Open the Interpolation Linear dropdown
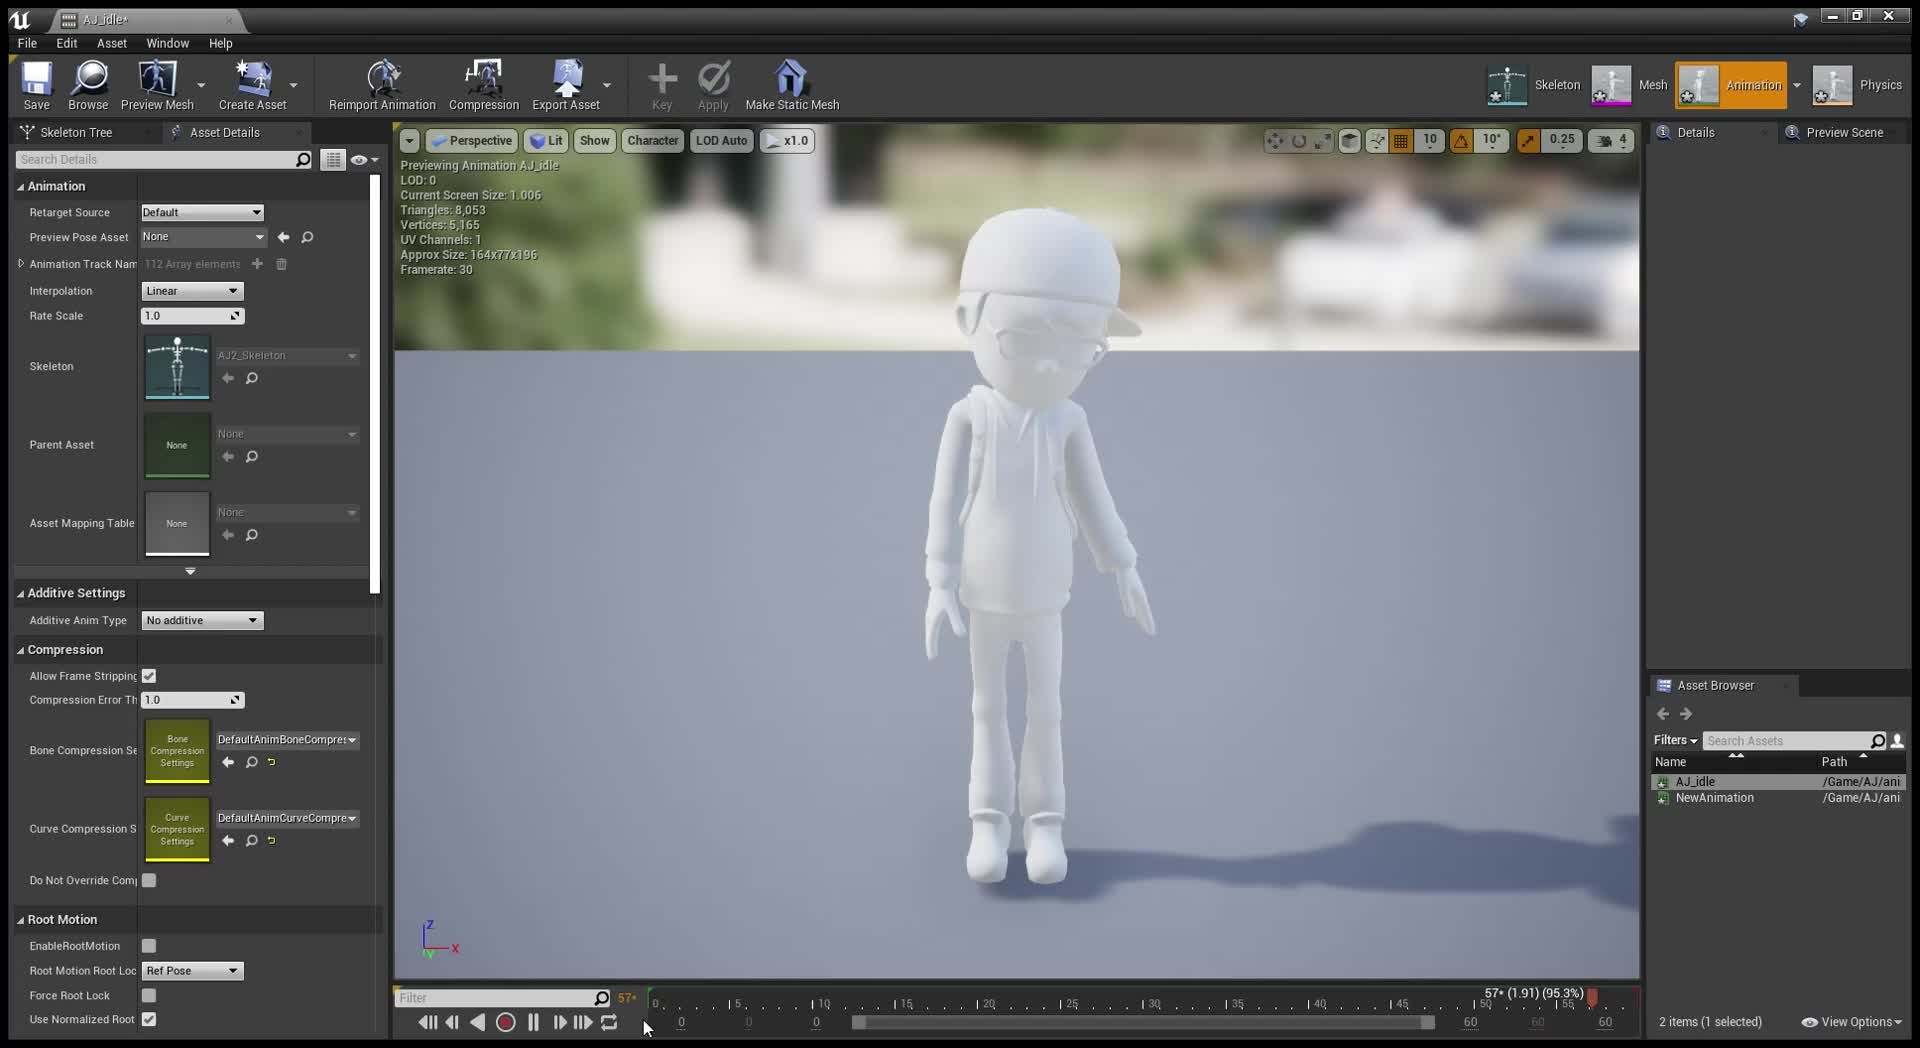Screen dimensions: 1920x1048 pyautogui.click(x=190, y=291)
